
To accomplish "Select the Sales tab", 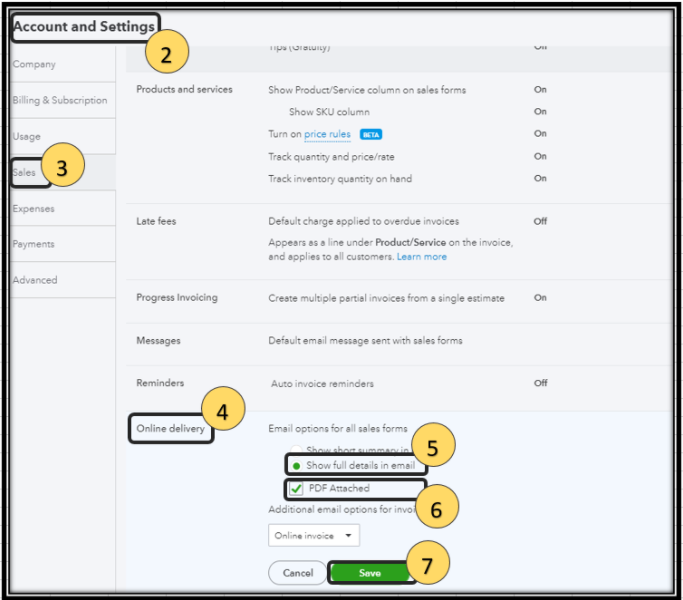I will pos(24,173).
